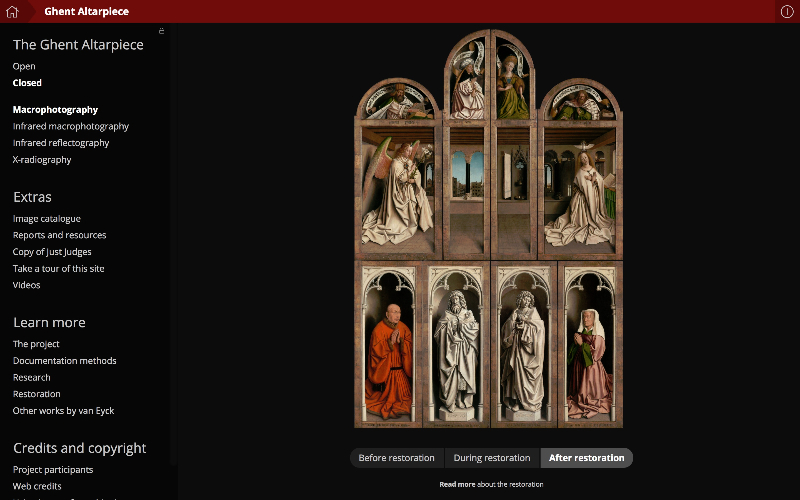Open the sibyl in white robe panel

click(467, 77)
